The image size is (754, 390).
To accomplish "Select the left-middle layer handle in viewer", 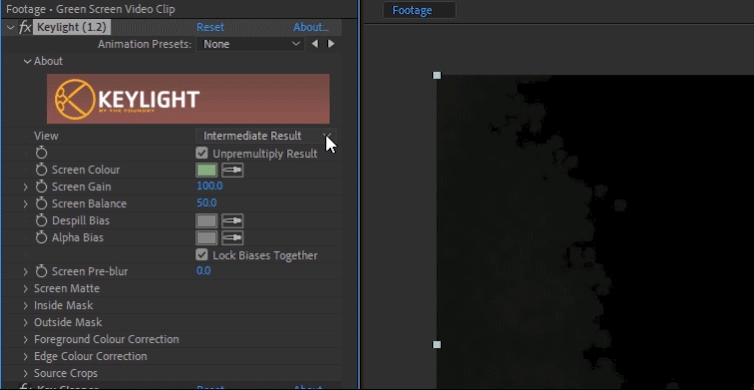I will point(437,345).
